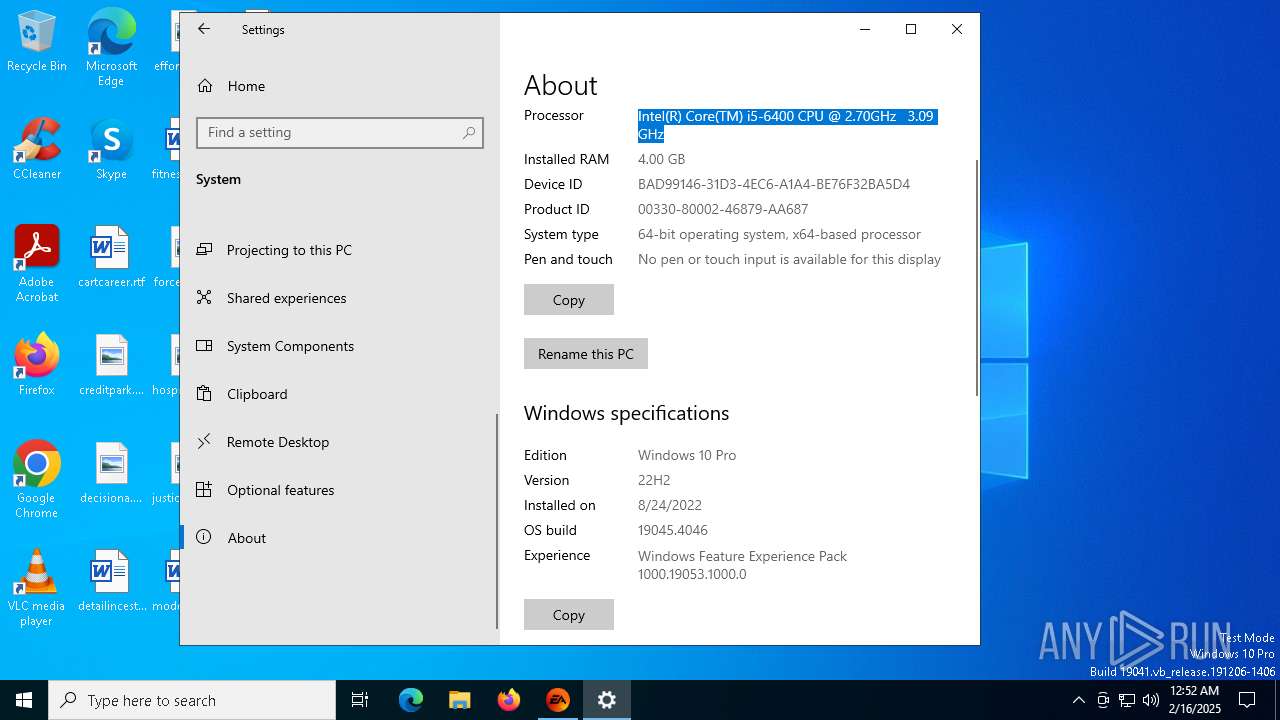Select Skype desktop icon
This screenshot has width=1280, height=720.
point(111,150)
